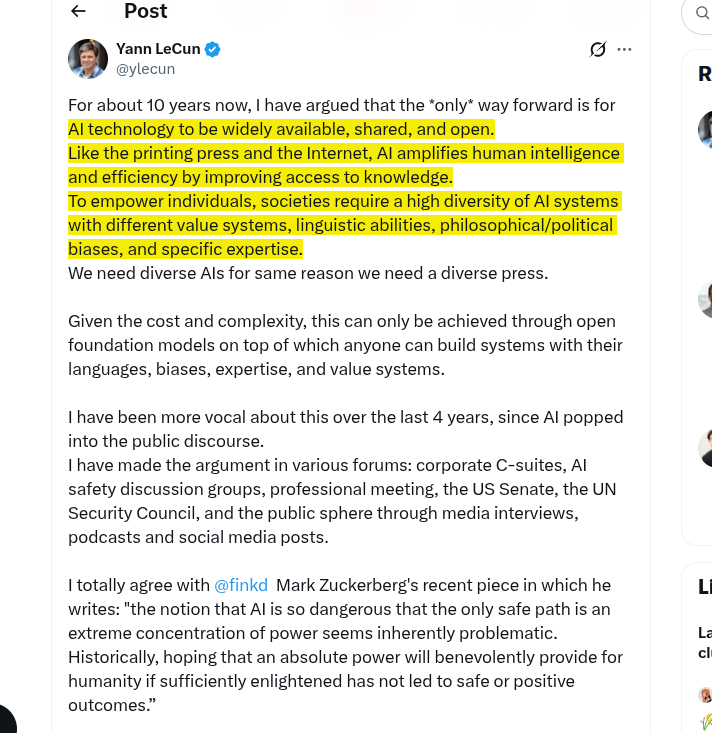
Task: Click the "We need diverse AIs" sentence
Action: [308, 273]
